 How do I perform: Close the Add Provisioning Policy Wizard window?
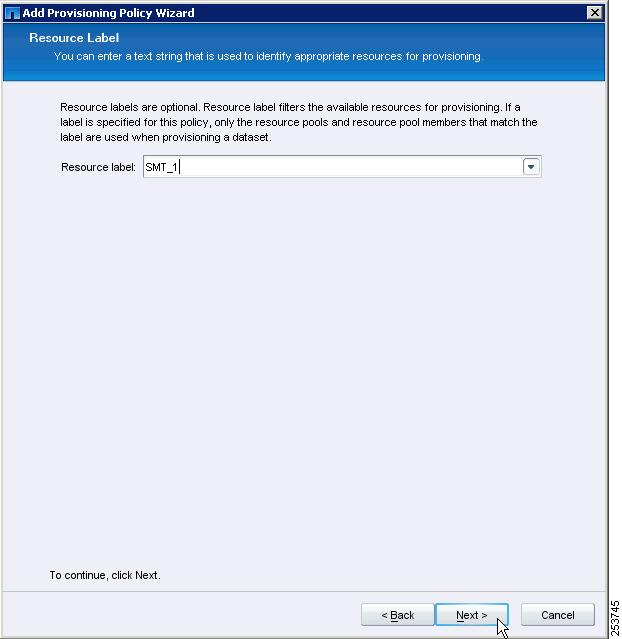595,13
